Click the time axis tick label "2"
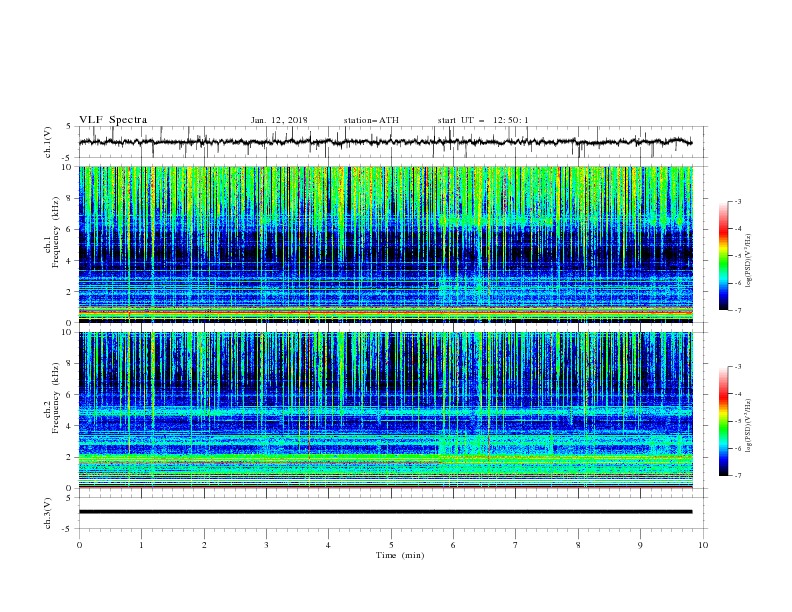Screen dimensions: 792x612 (x=204, y=545)
